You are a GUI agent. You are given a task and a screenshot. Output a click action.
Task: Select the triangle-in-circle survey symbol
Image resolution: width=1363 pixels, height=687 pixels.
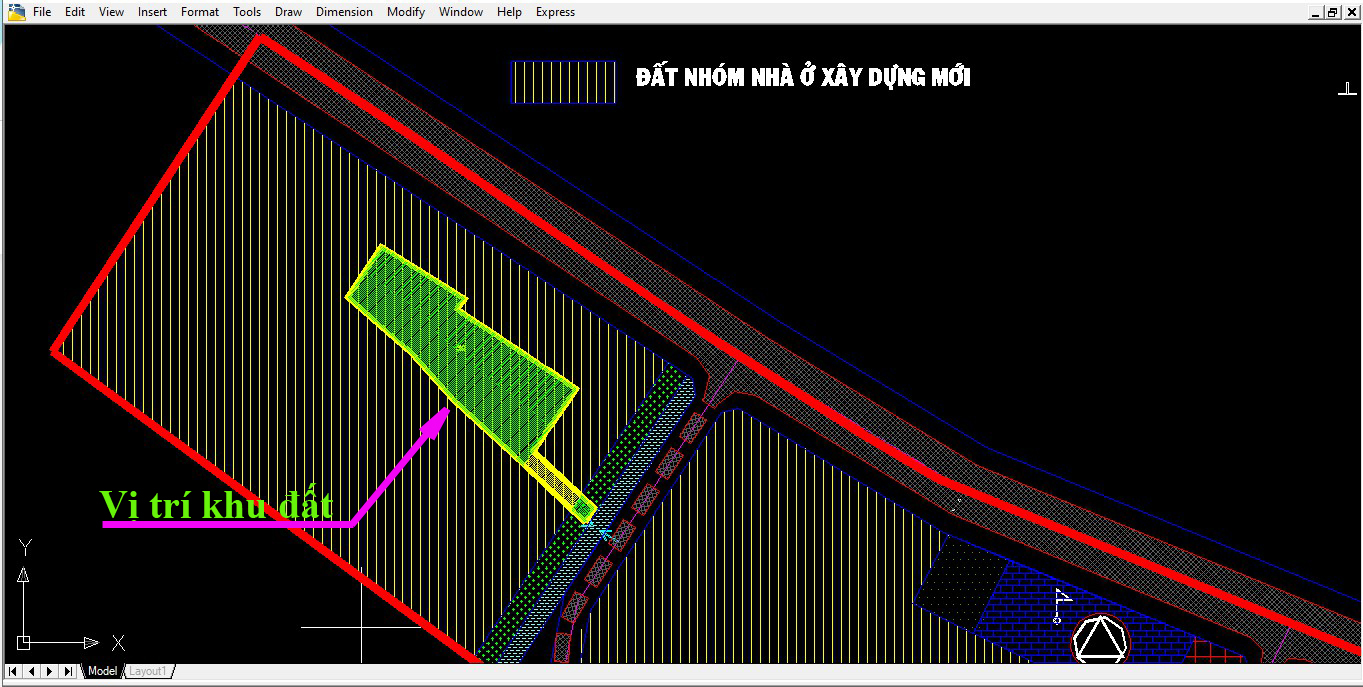click(1100, 638)
